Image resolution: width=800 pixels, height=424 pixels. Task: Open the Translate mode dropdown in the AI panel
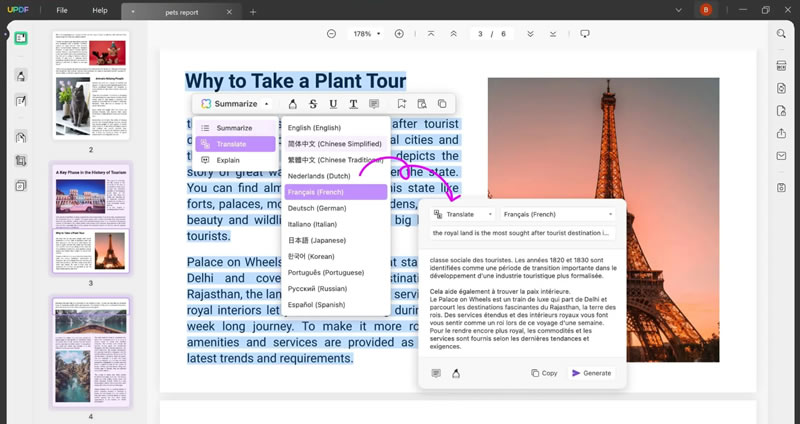click(463, 214)
